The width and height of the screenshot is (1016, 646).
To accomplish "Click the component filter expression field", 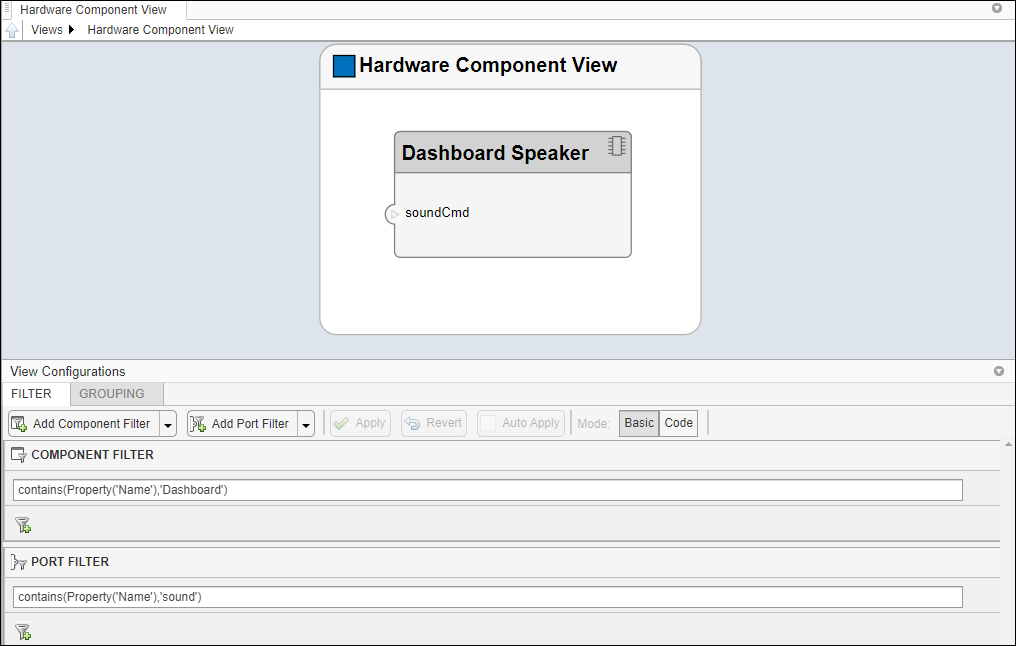I will point(487,490).
